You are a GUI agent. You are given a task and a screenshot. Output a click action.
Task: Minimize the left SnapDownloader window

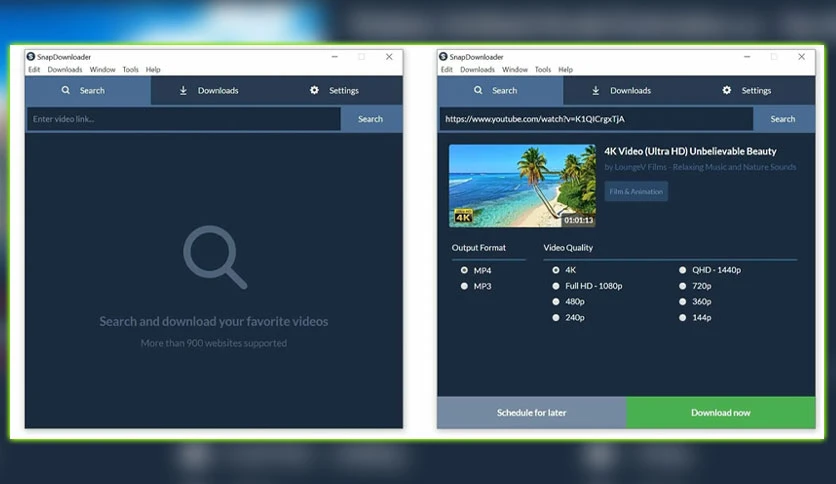click(334, 57)
